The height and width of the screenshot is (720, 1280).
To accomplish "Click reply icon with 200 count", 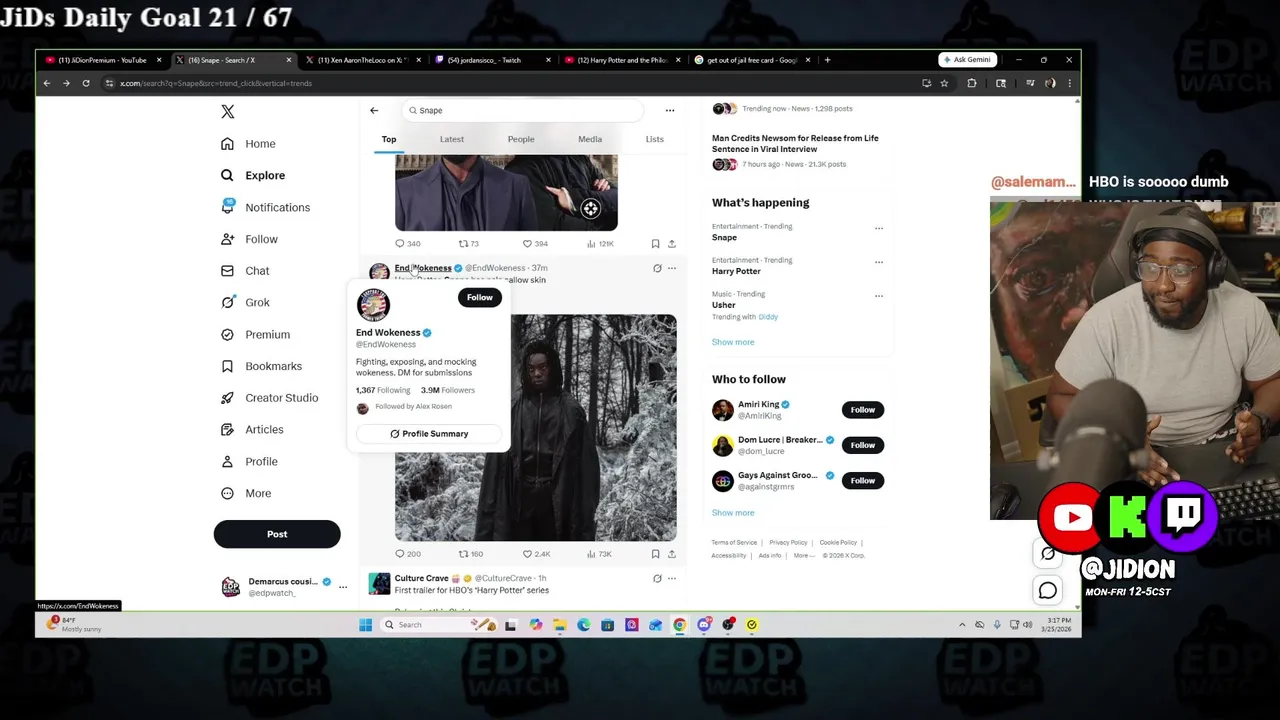I will coord(400,553).
